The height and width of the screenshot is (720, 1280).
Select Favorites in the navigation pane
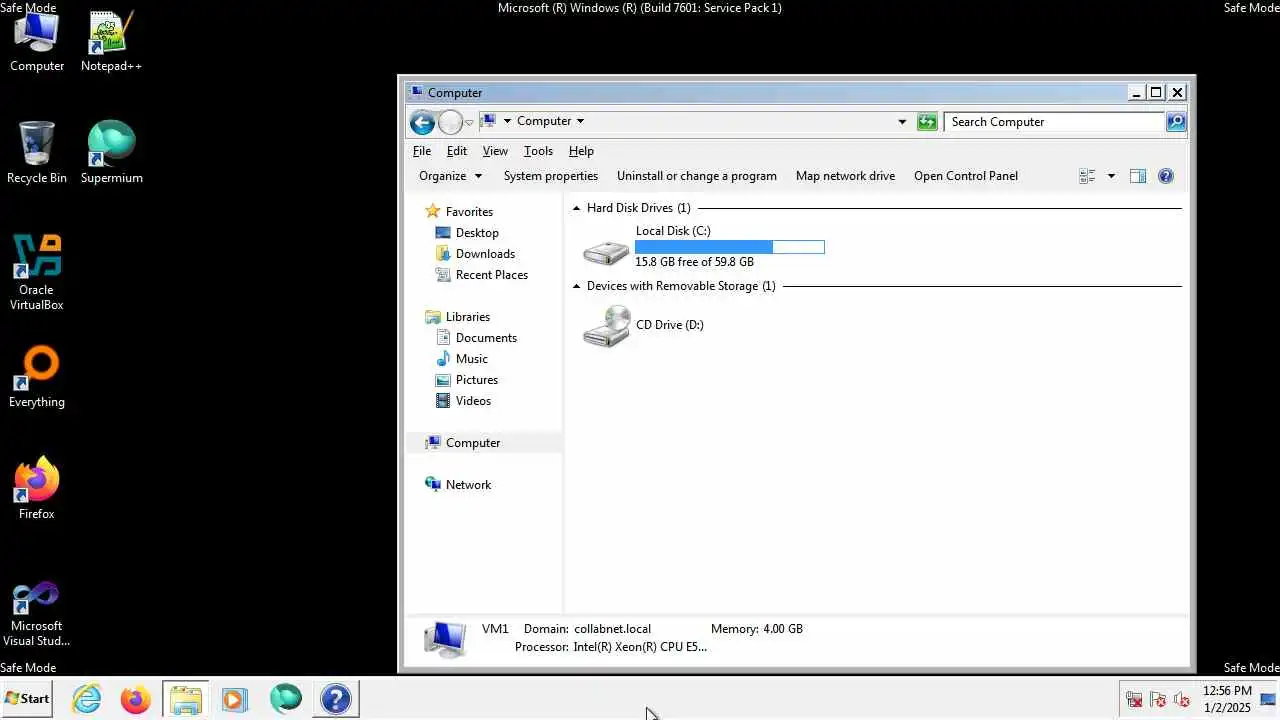(x=469, y=212)
